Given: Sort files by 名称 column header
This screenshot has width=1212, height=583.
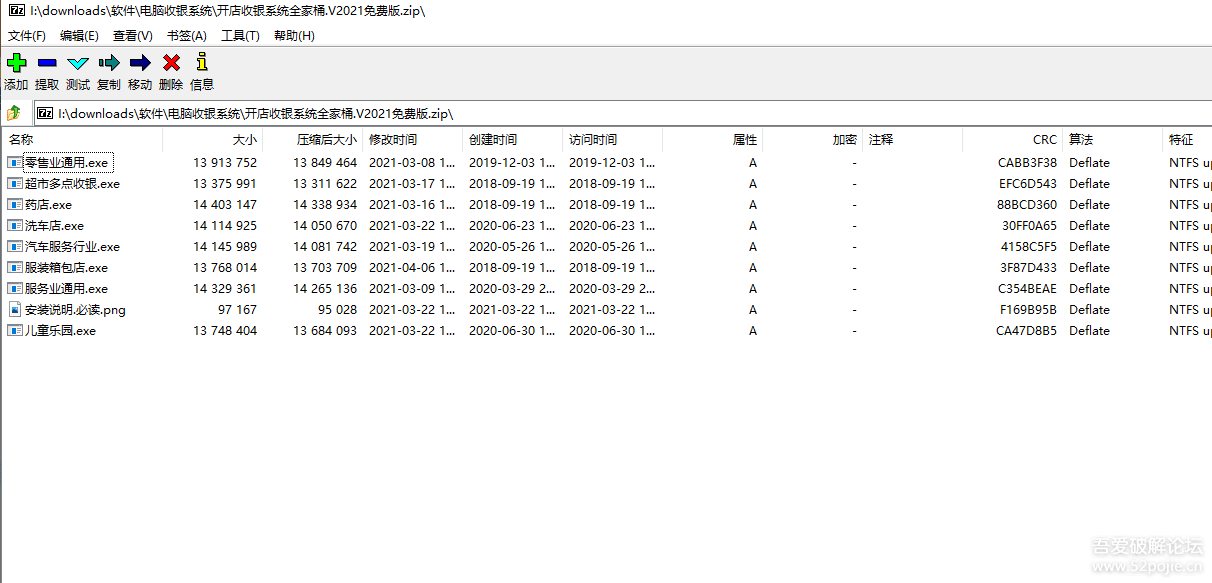Looking at the screenshot, I should (22, 140).
